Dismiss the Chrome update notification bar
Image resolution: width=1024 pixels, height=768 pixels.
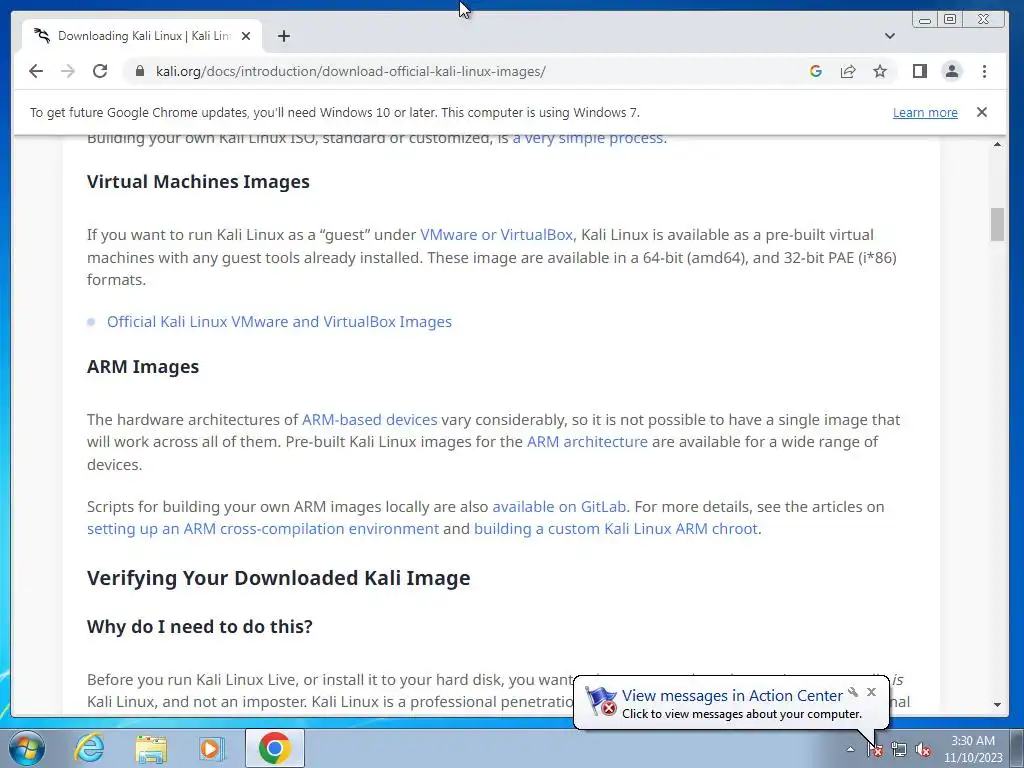(982, 112)
